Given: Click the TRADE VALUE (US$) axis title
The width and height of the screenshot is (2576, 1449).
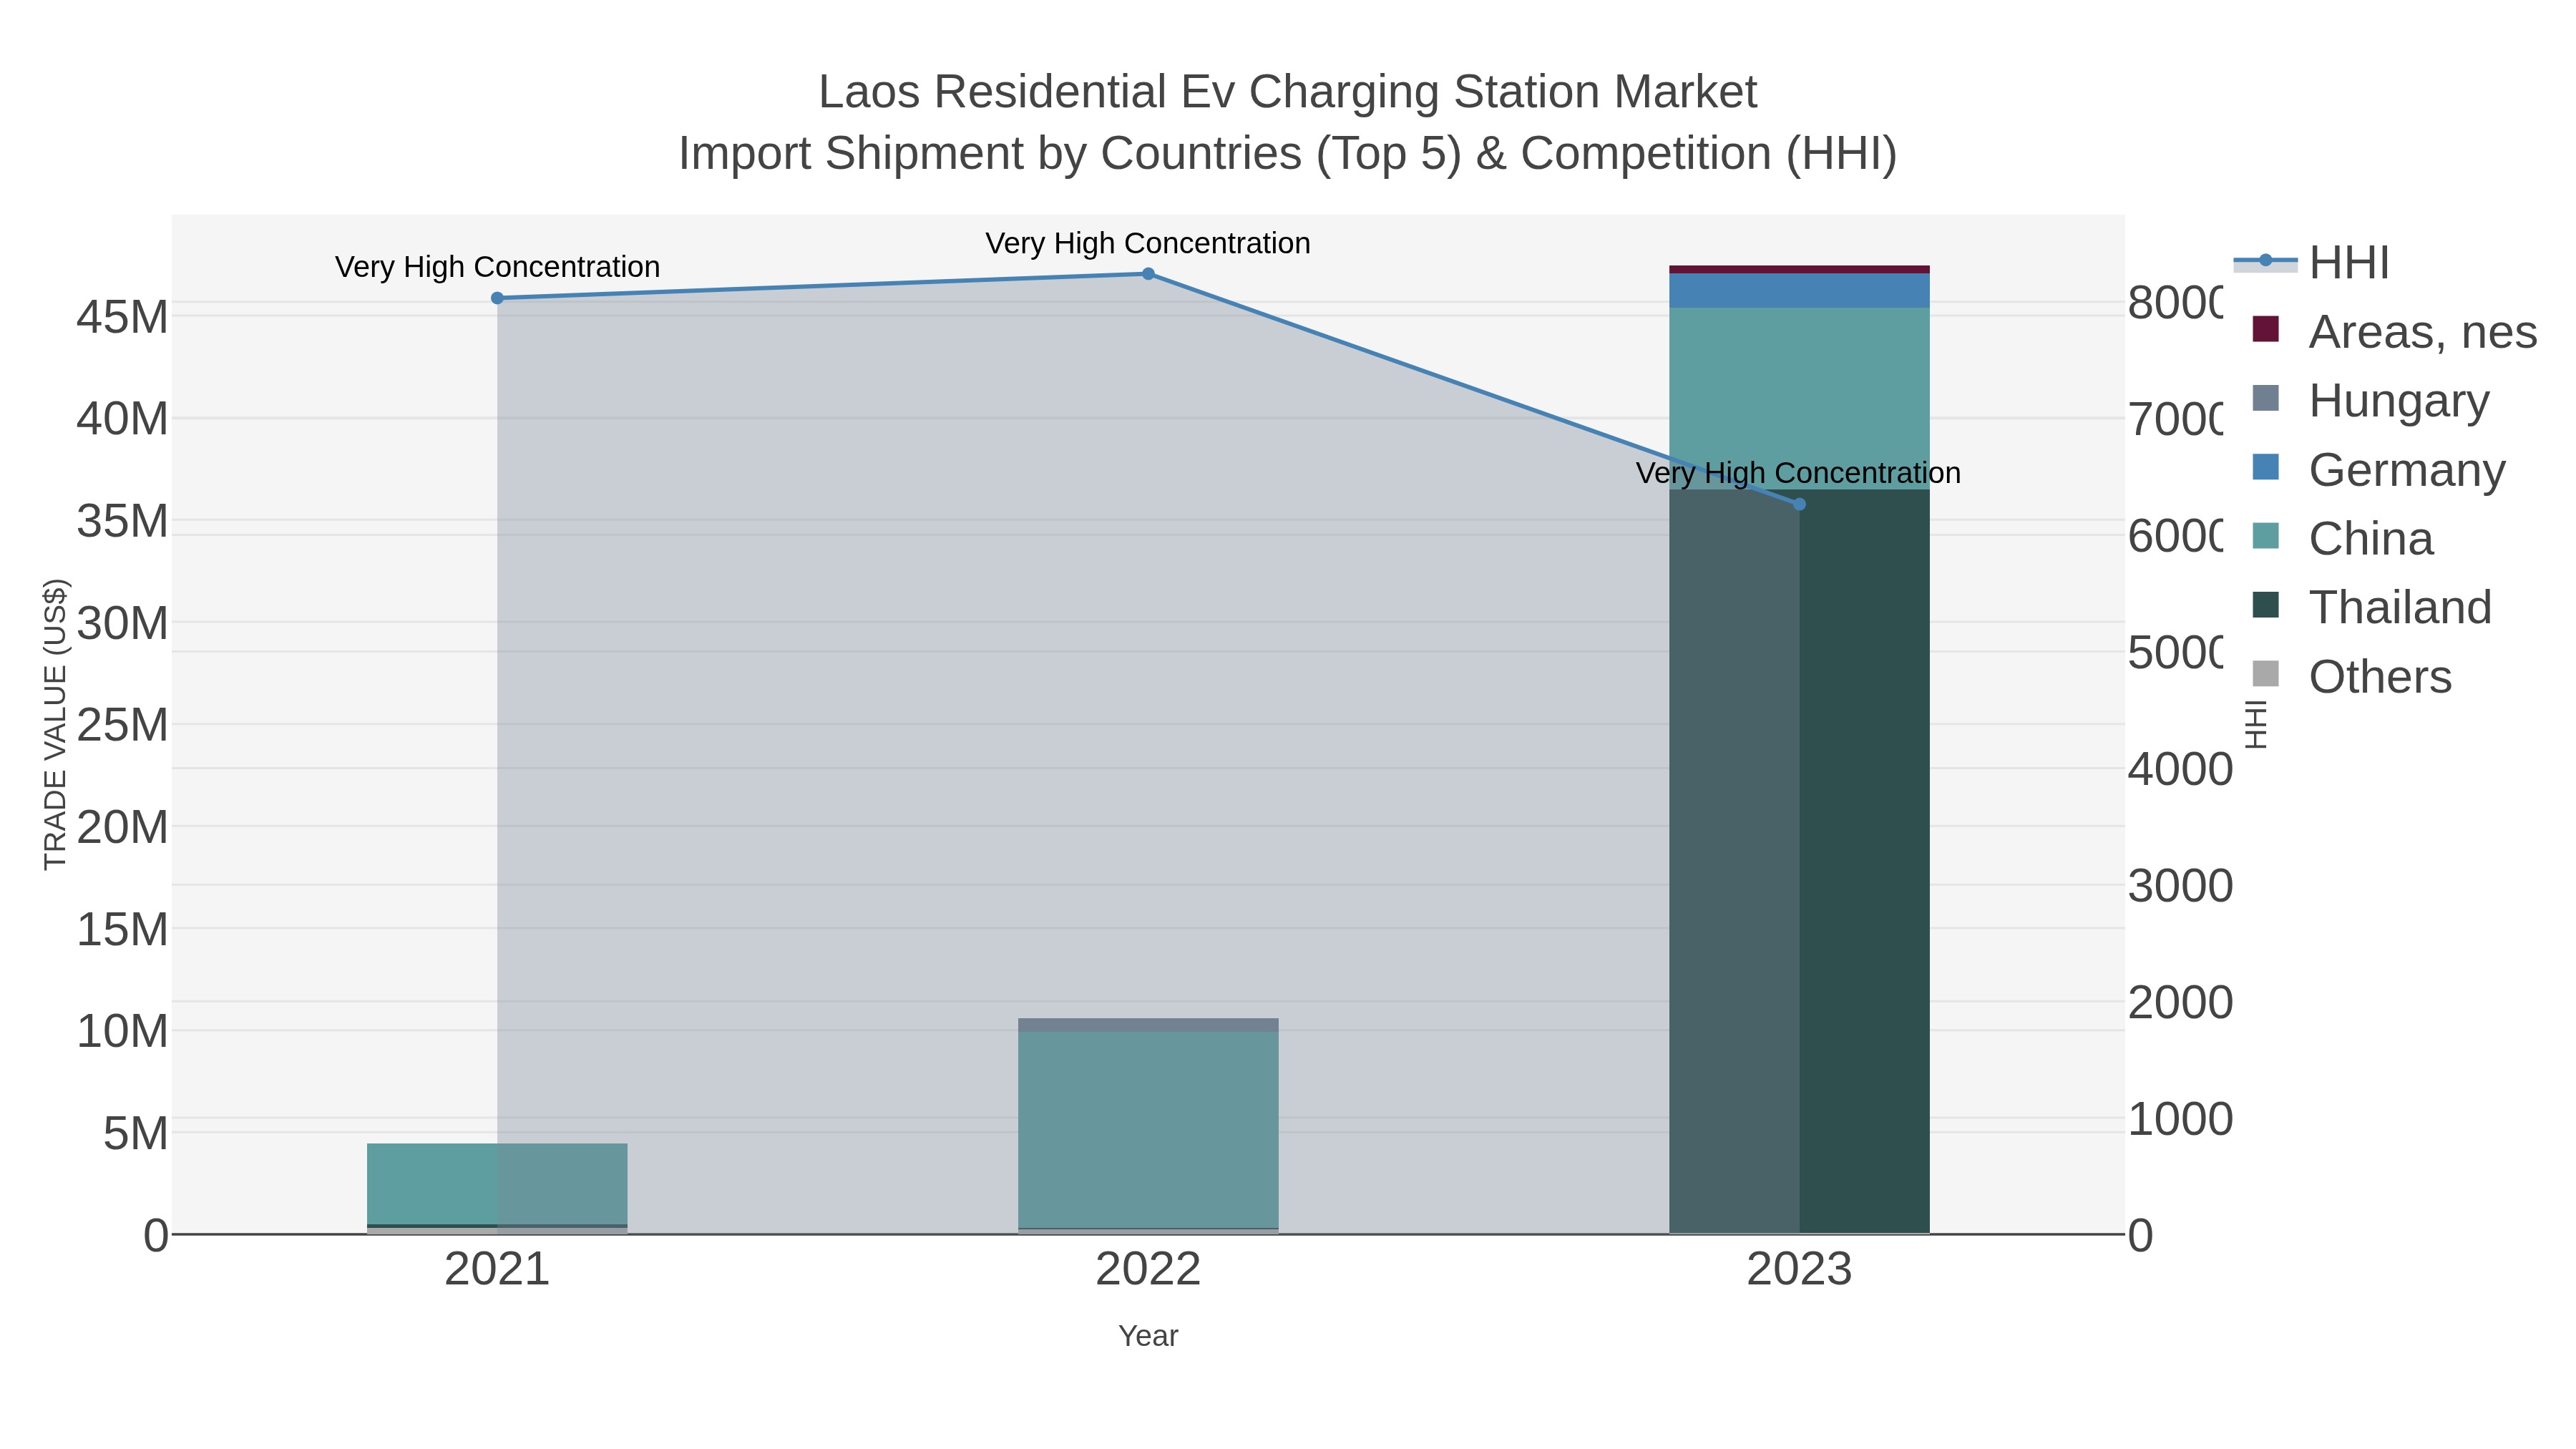Looking at the screenshot, I should click(x=55, y=724).
